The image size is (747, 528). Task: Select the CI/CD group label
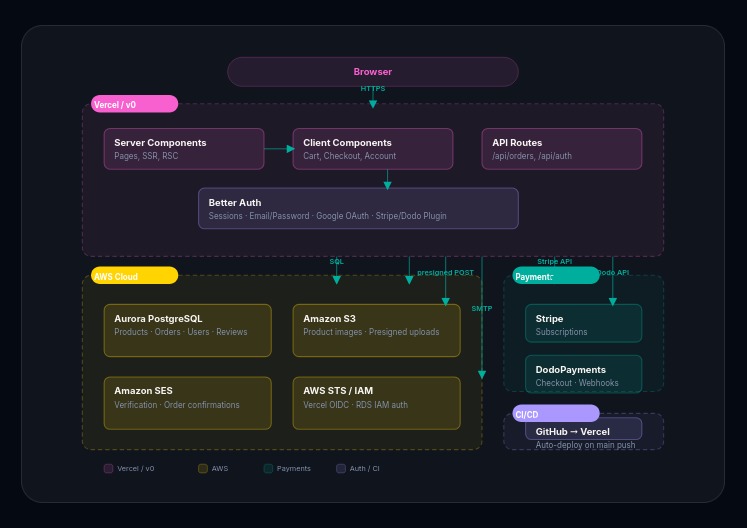[555, 413]
